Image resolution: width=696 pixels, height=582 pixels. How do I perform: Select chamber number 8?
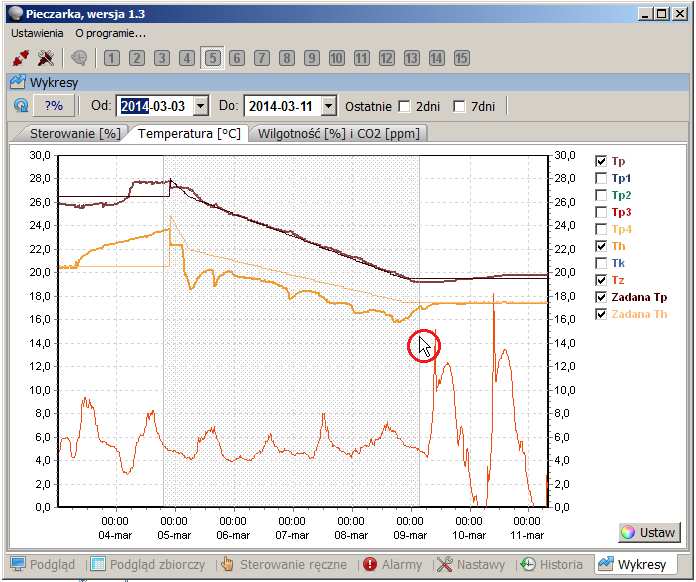tap(287, 58)
